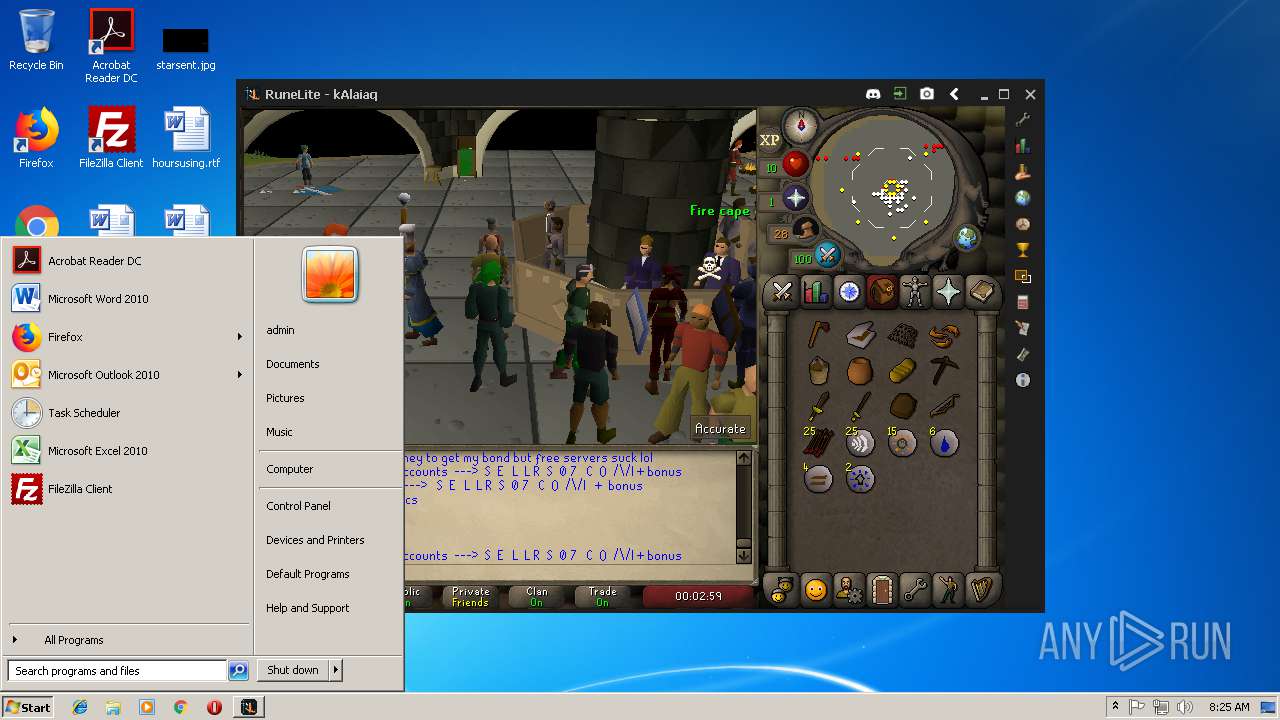Open the Skill Calculator sidebar icon
The width and height of the screenshot is (1280, 720).
(x=1022, y=302)
